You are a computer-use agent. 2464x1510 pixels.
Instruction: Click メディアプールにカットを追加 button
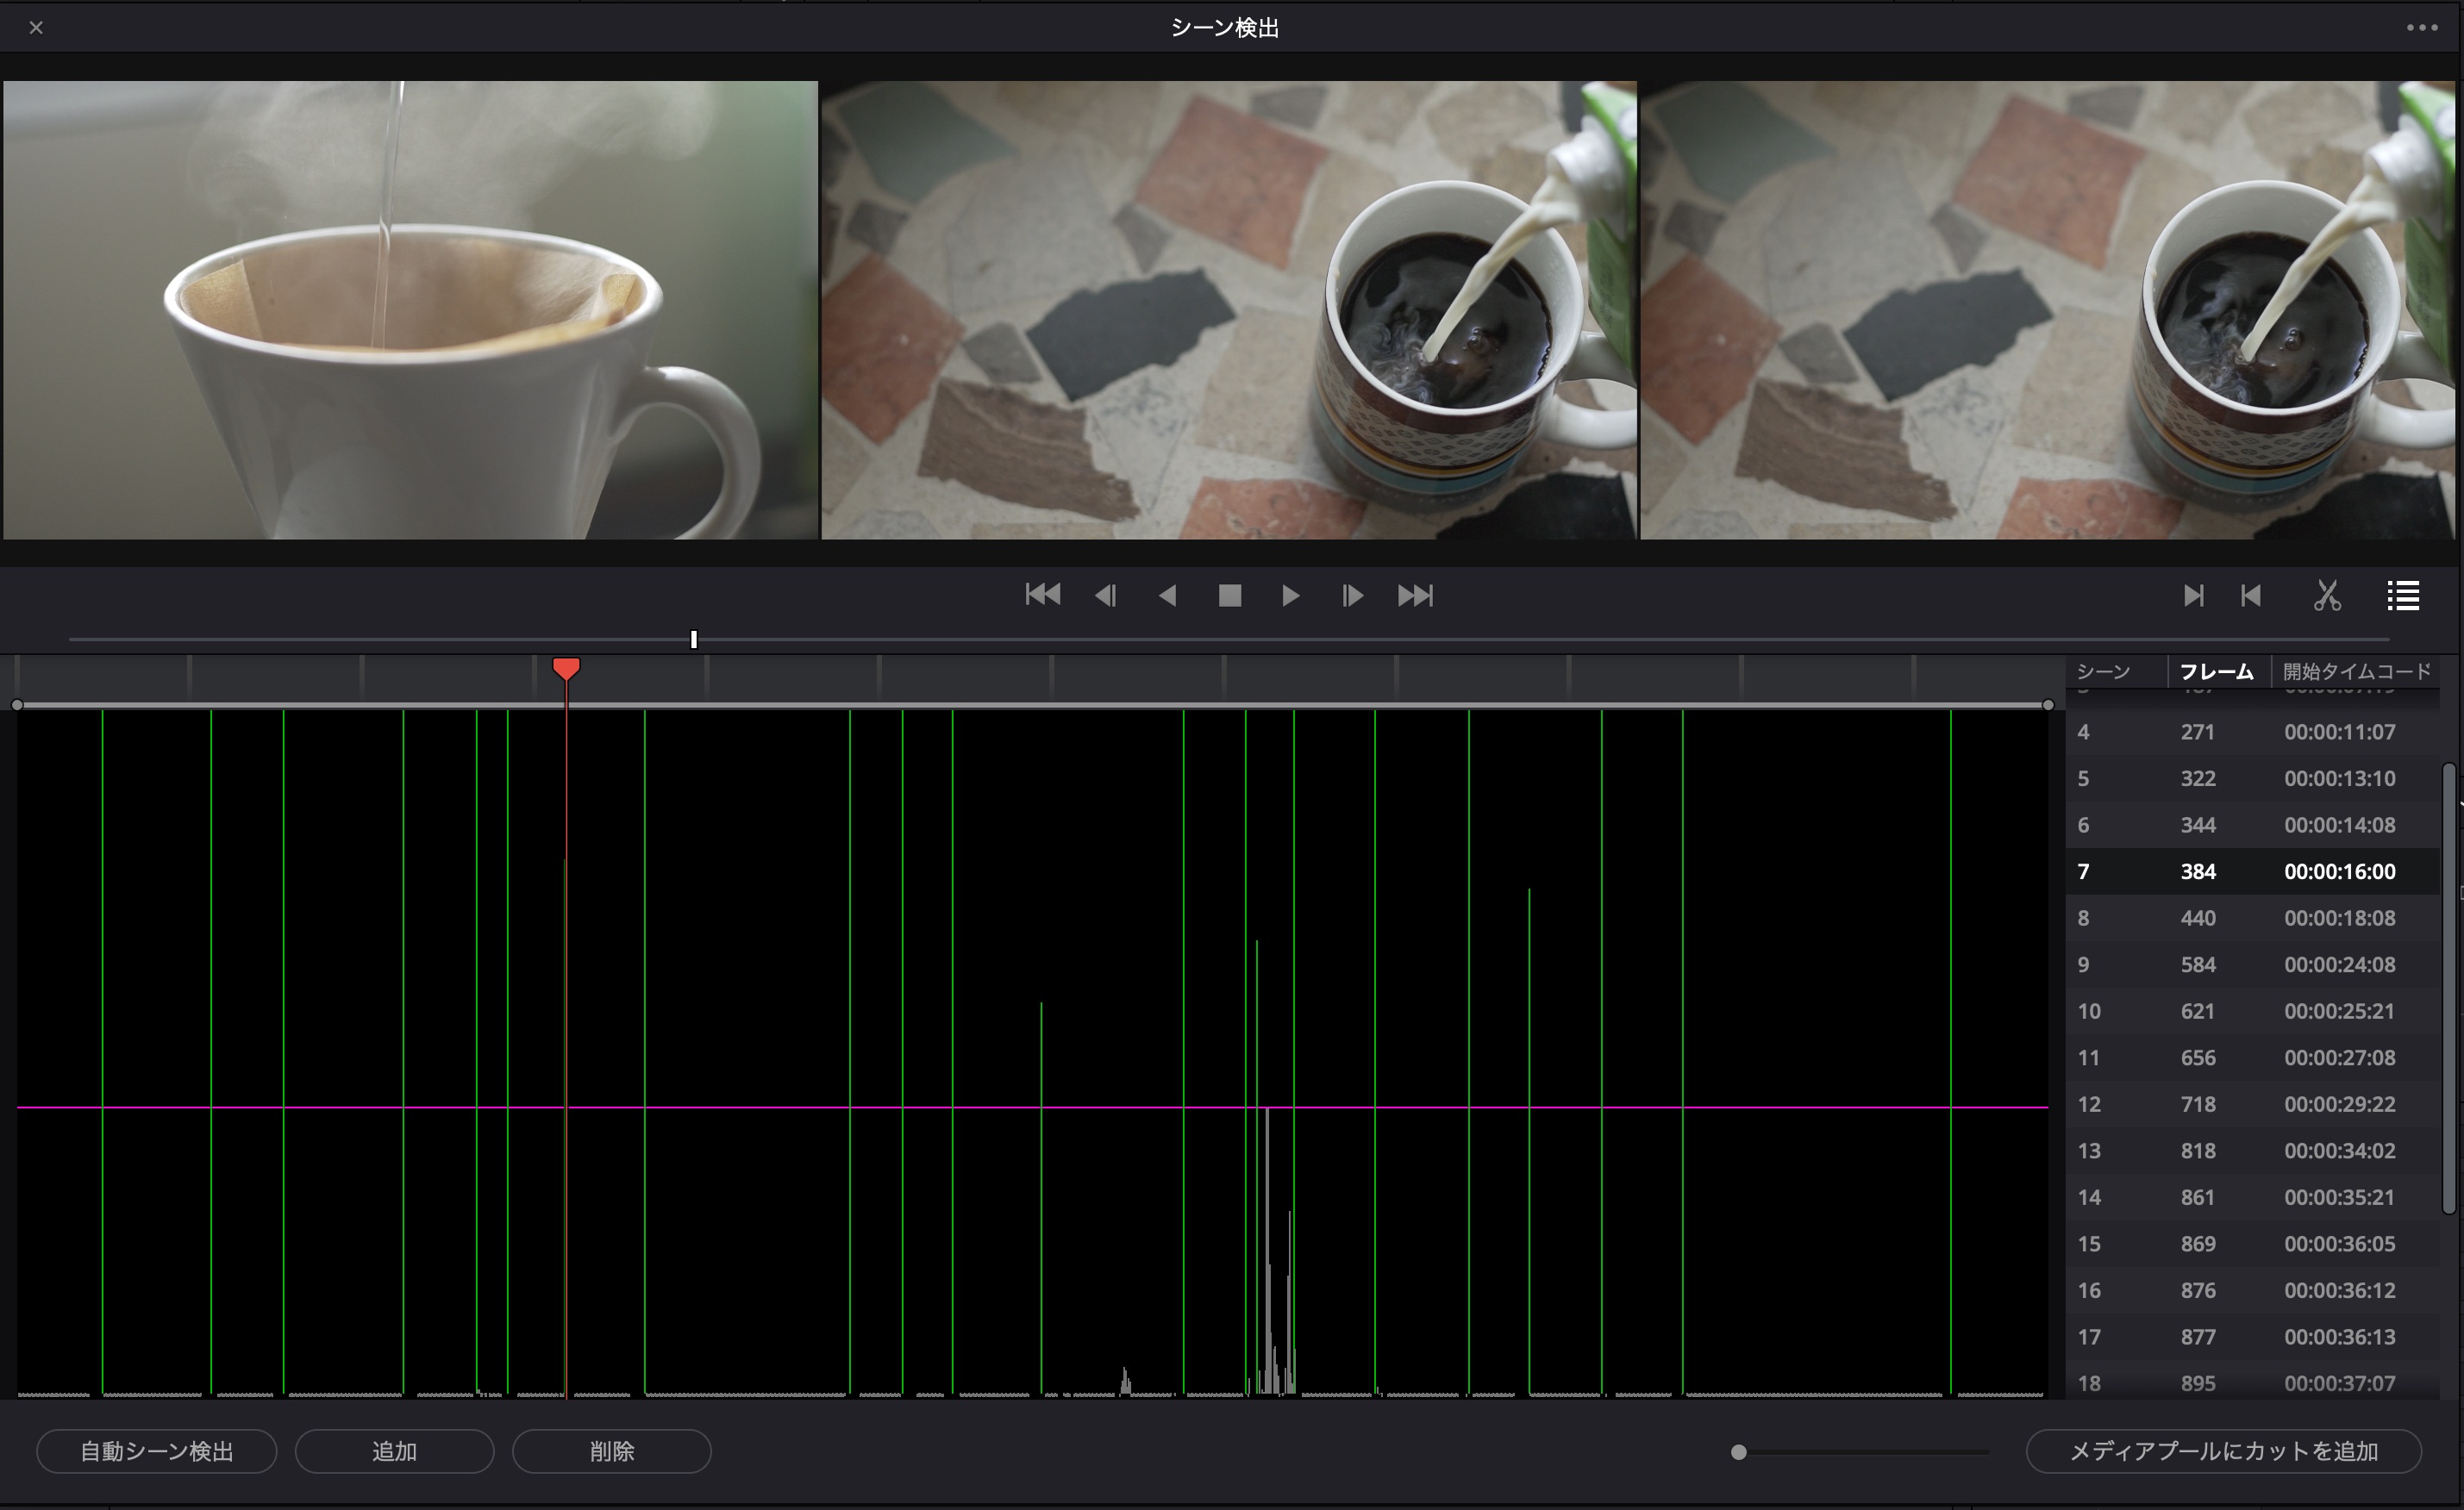pyautogui.click(x=2223, y=1451)
